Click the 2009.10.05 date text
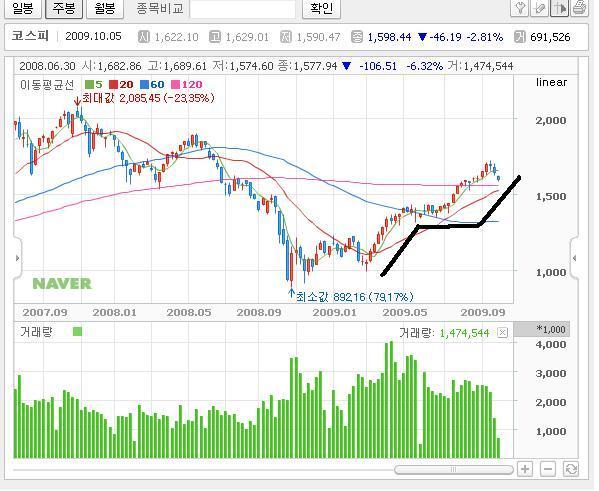The width and height of the screenshot is (599, 491). 93,36
